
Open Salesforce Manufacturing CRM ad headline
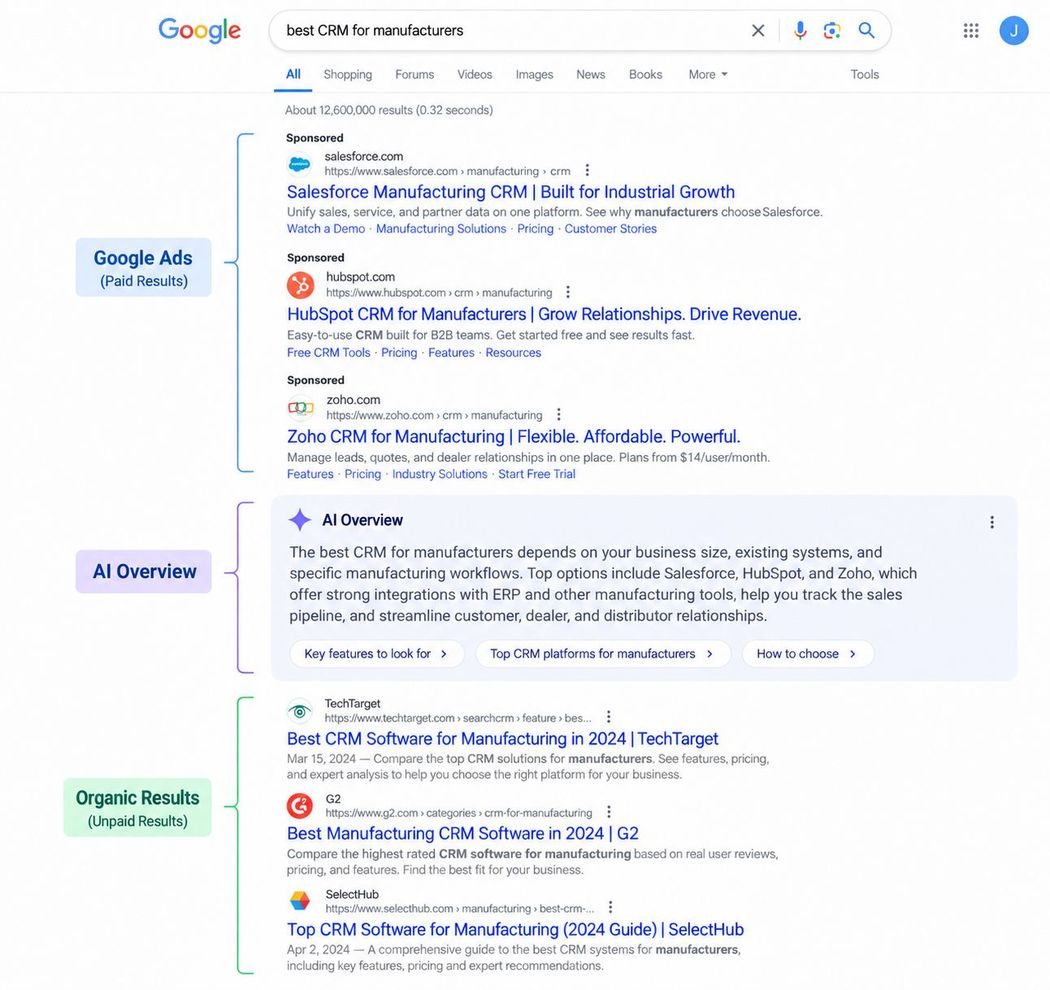click(511, 192)
